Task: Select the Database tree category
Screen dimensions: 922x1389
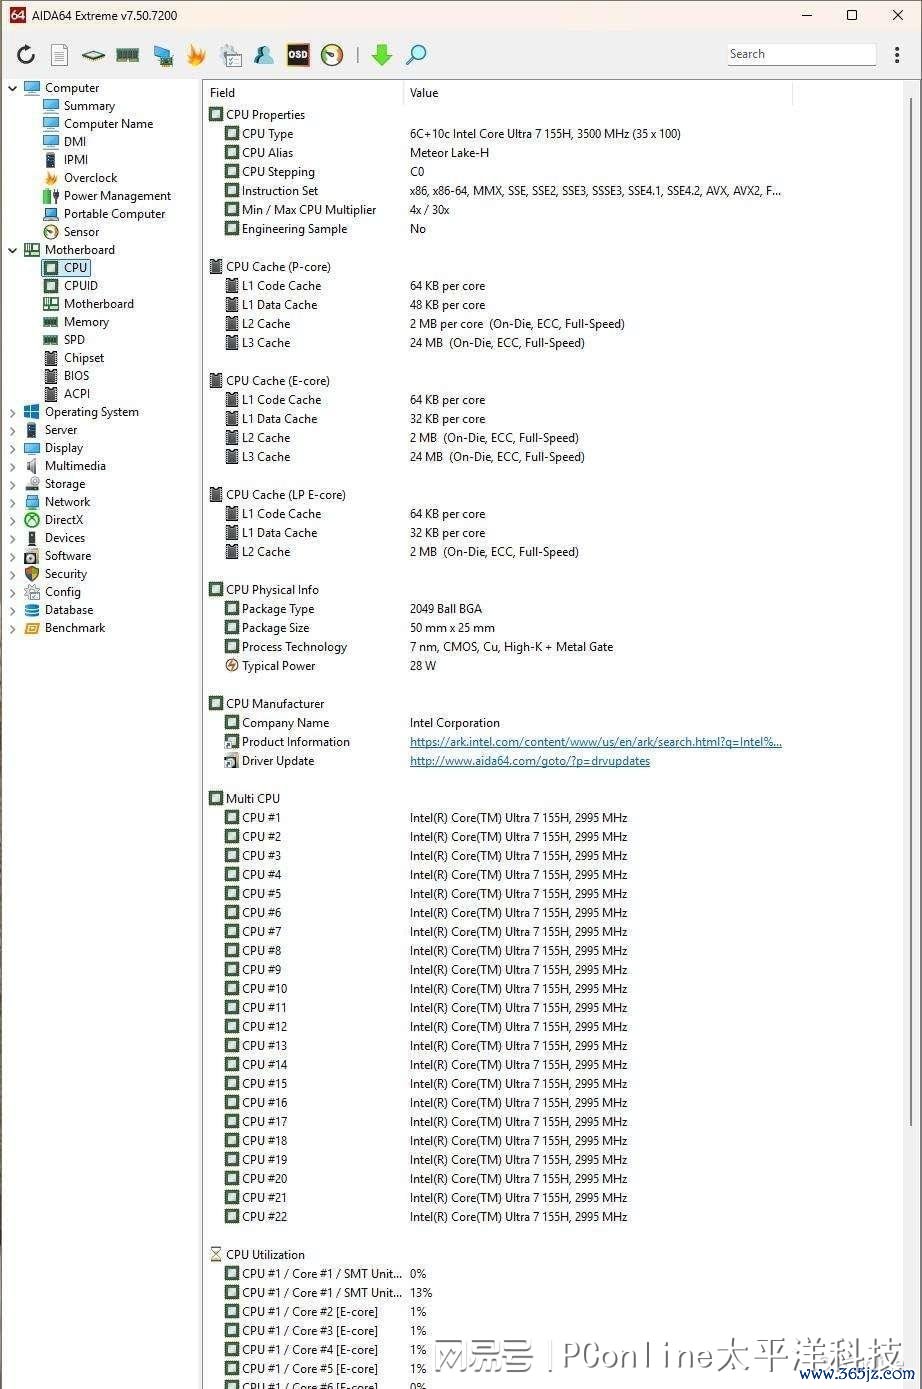Action: coord(69,610)
